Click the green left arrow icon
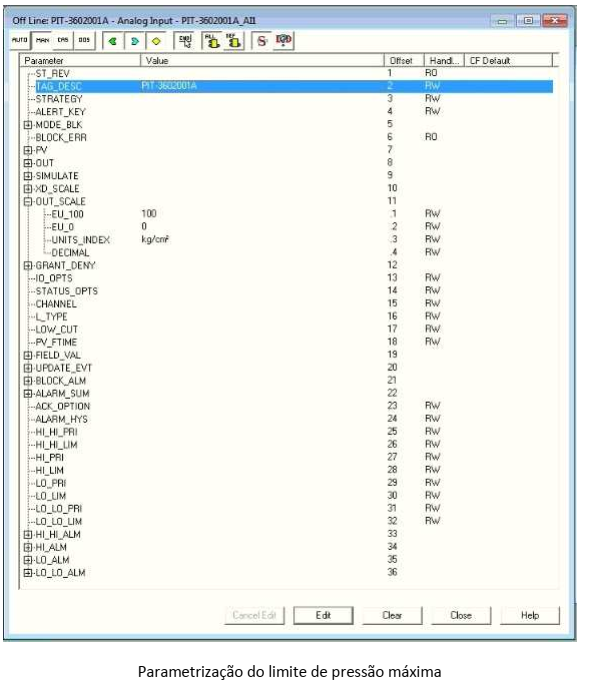Viewport: 597px width, 691px height. (x=113, y=41)
